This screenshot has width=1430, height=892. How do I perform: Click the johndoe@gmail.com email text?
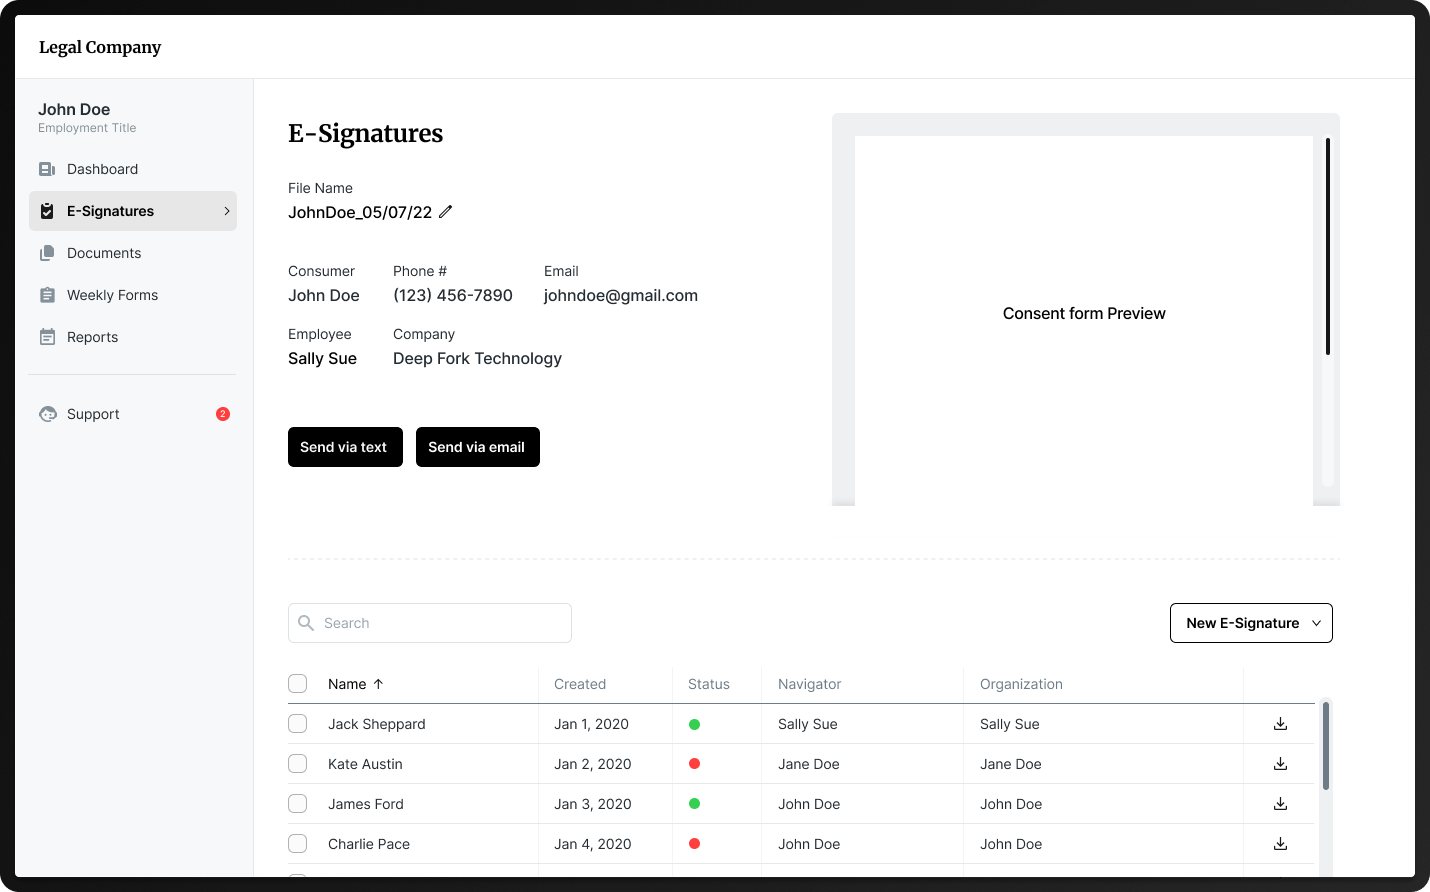621,296
